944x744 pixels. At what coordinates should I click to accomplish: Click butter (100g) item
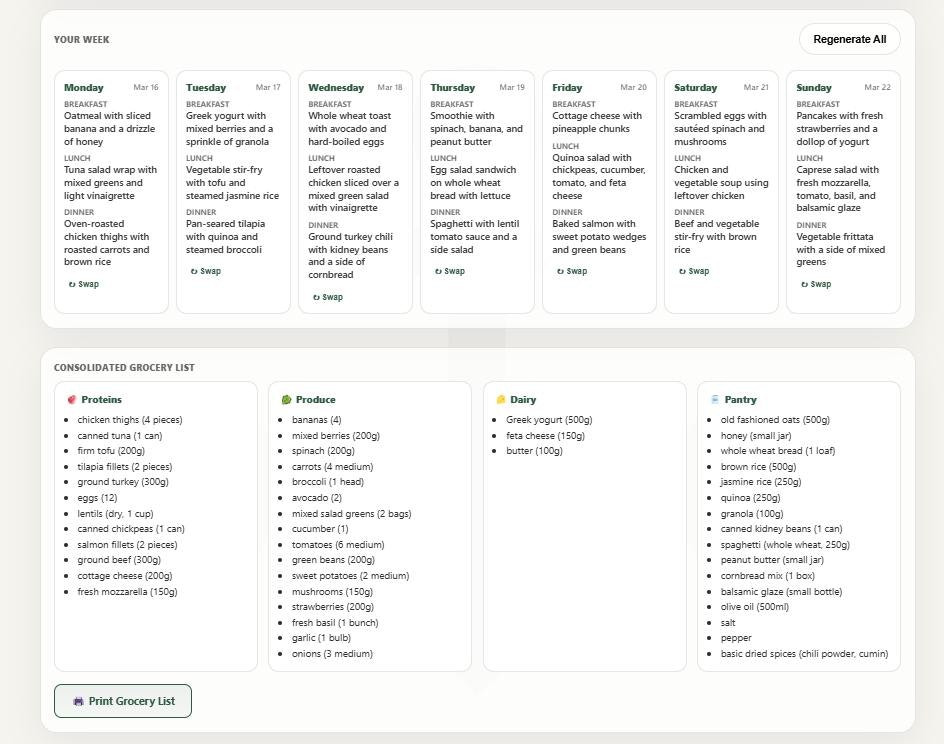click(535, 451)
